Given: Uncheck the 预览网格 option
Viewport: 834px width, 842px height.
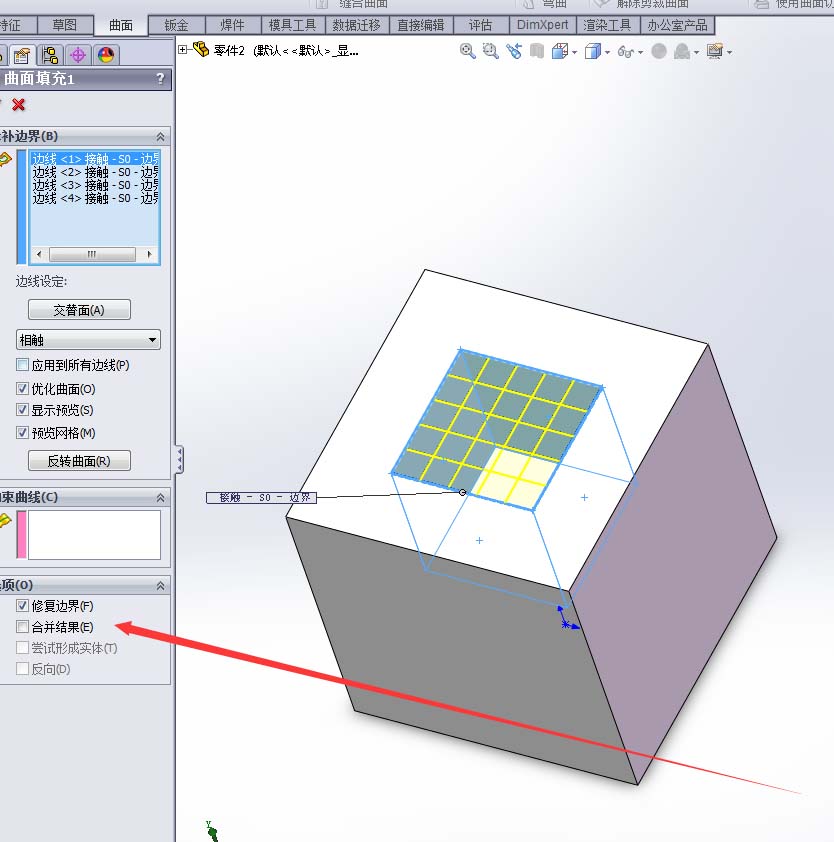Looking at the screenshot, I should coord(24,433).
